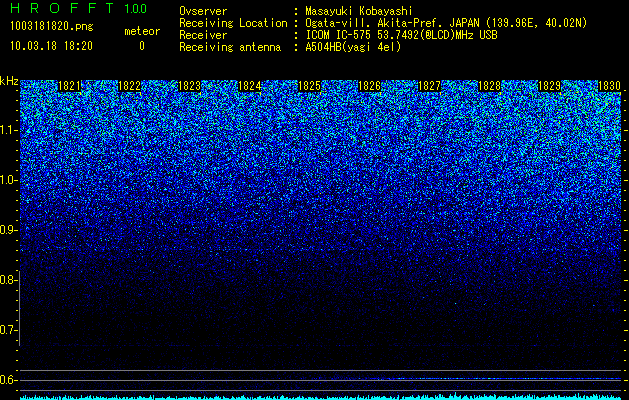Click the 0.7 frequency axis label

[9, 330]
